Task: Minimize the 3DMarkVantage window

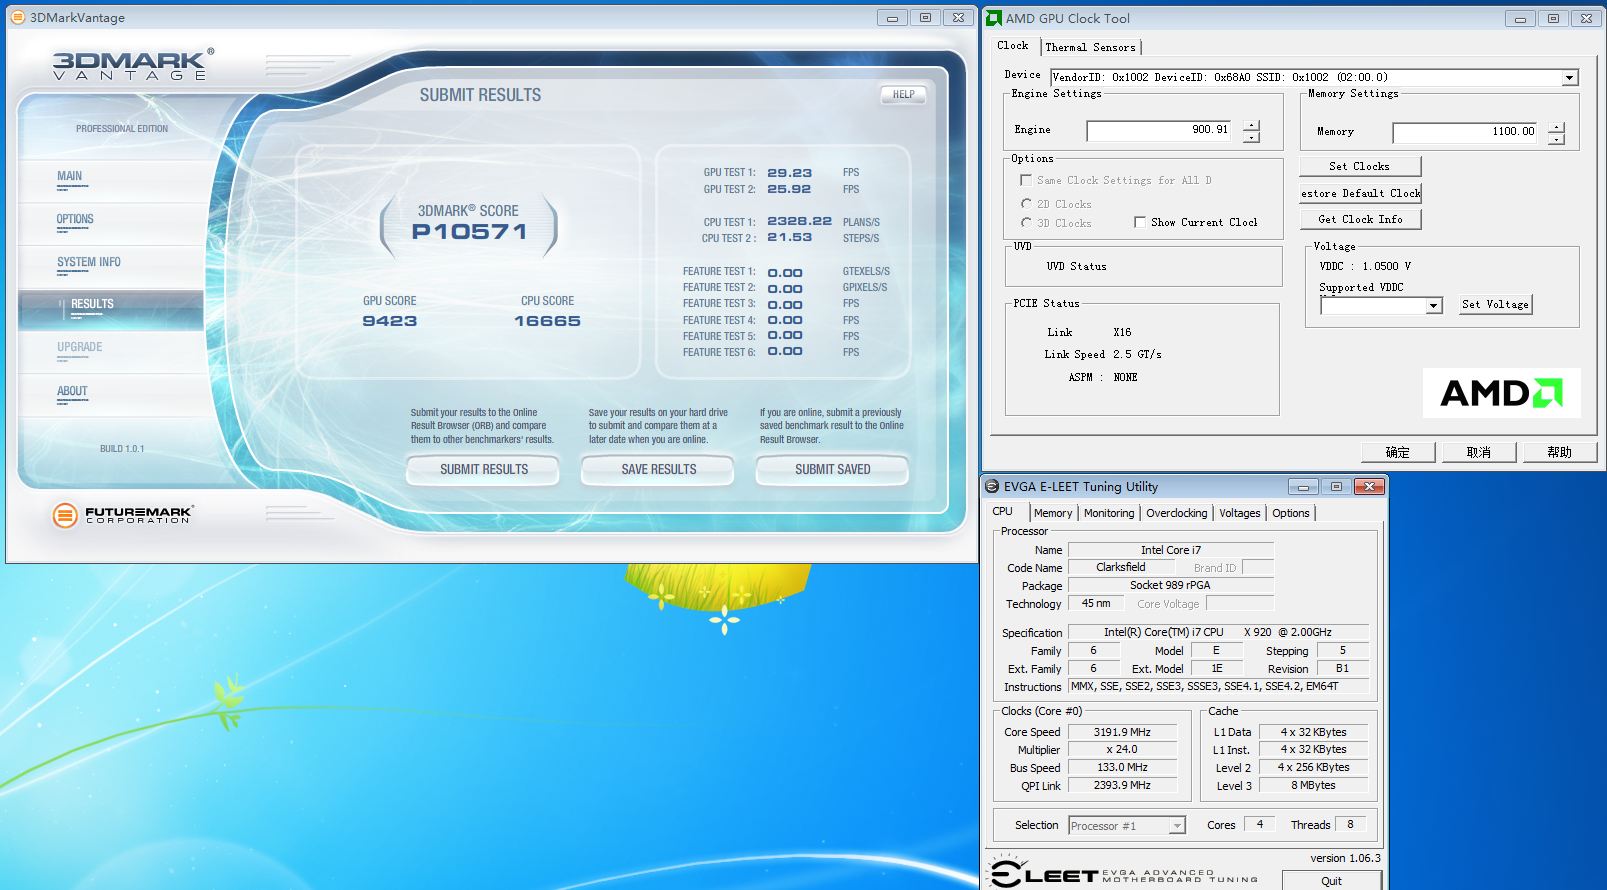Action: [892, 18]
